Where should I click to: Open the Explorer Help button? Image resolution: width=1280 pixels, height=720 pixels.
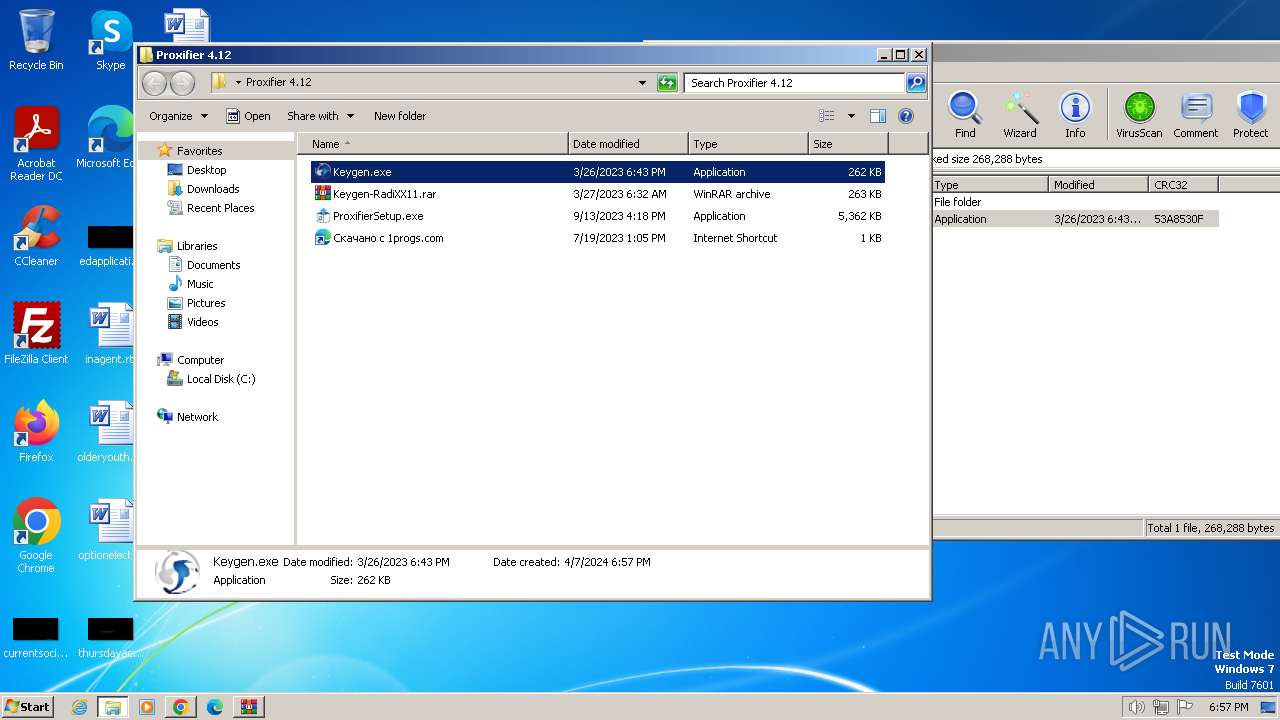coord(906,116)
